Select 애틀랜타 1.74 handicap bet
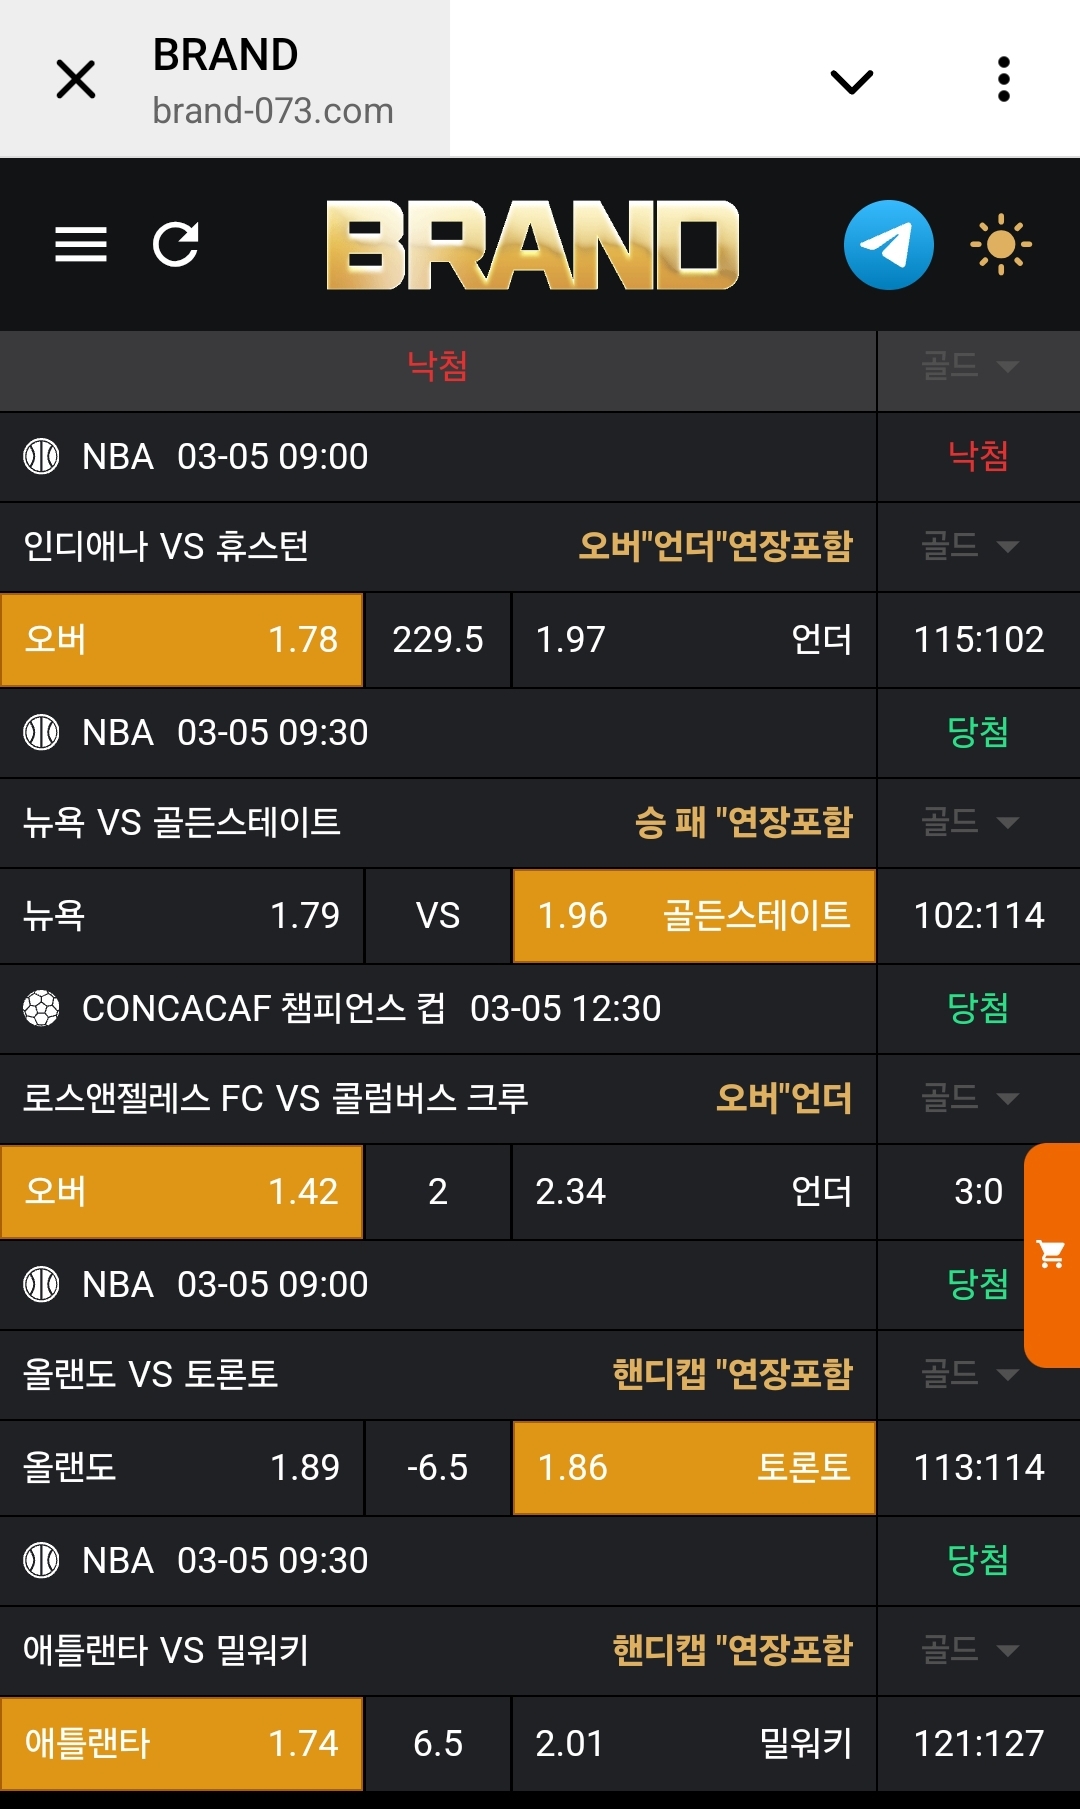1080x1809 pixels. [181, 1744]
